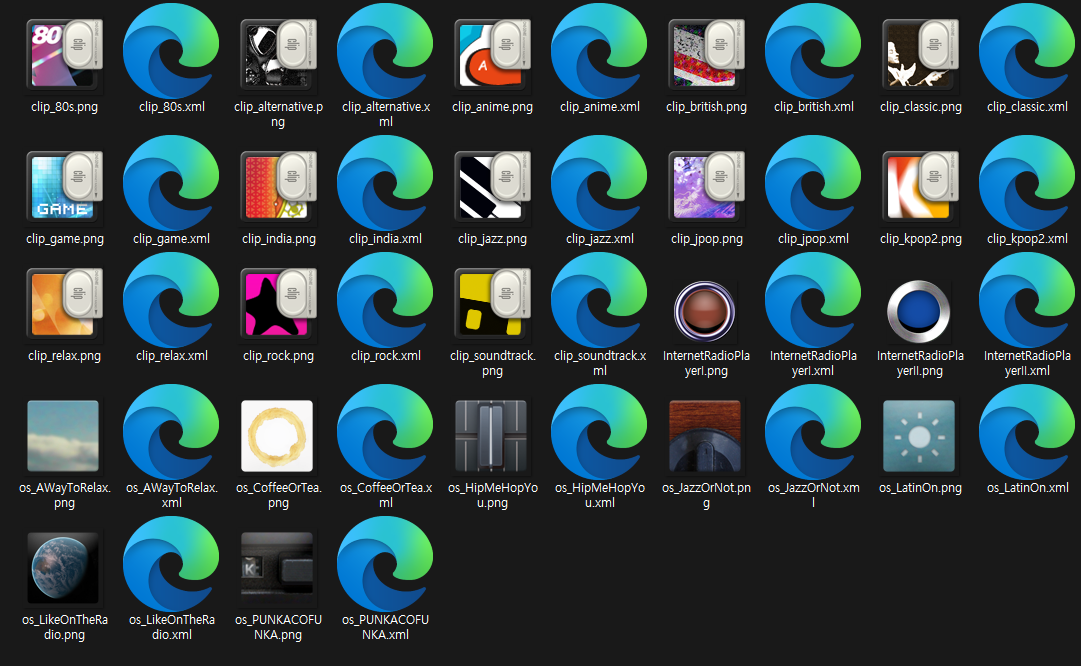Image resolution: width=1081 pixels, height=666 pixels.
Task: Select the clip_rock.png star icon
Action: 278,303
